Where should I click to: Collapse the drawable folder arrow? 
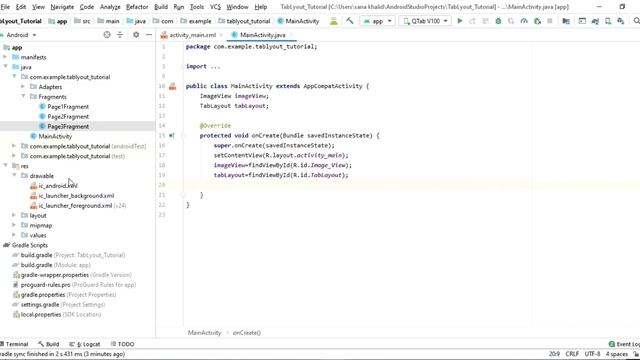pyautogui.click(x=14, y=176)
